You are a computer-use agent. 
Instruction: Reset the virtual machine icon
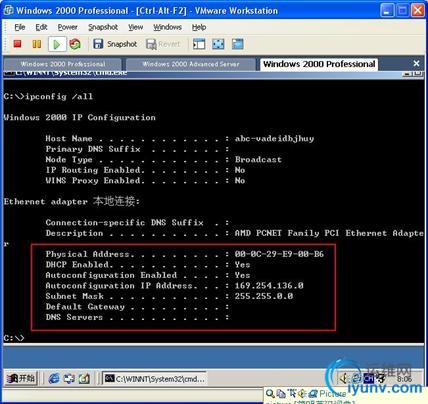[75, 44]
